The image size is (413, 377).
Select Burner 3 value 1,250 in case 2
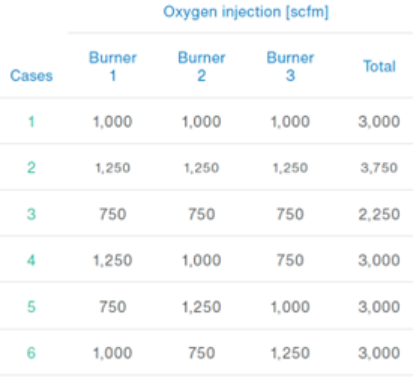tap(290, 168)
